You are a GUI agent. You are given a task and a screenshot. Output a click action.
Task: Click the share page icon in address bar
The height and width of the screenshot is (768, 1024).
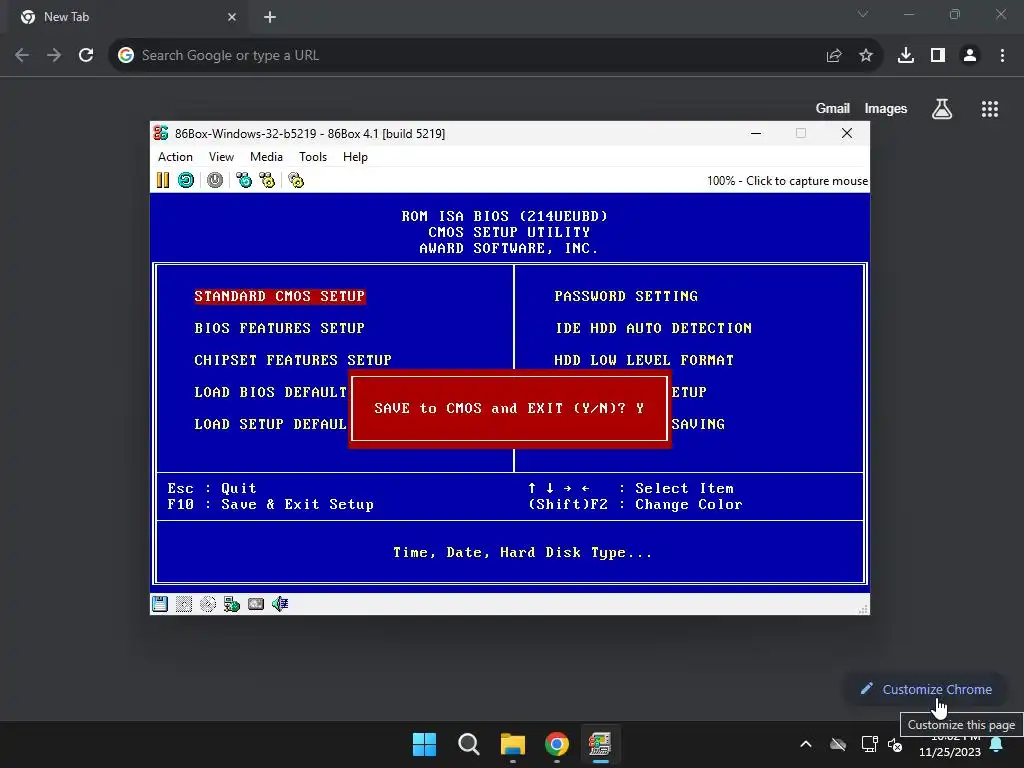(834, 56)
